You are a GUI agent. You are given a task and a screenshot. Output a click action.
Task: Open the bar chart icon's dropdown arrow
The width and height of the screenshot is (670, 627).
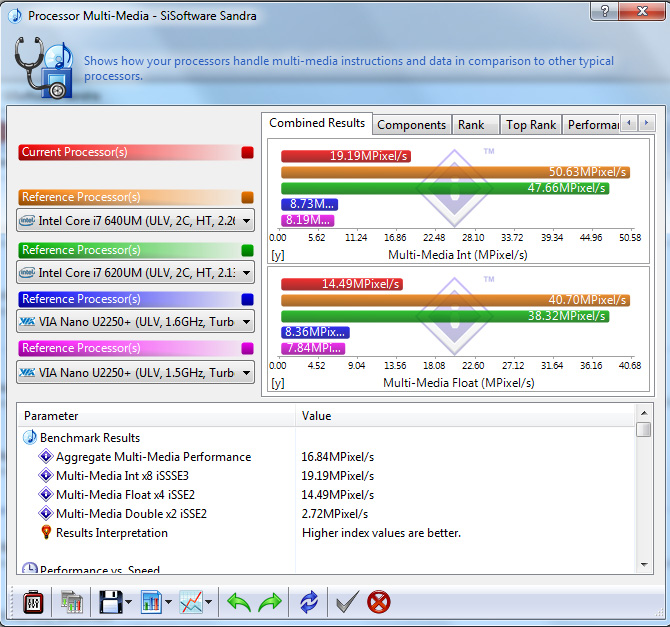click(168, 602)
